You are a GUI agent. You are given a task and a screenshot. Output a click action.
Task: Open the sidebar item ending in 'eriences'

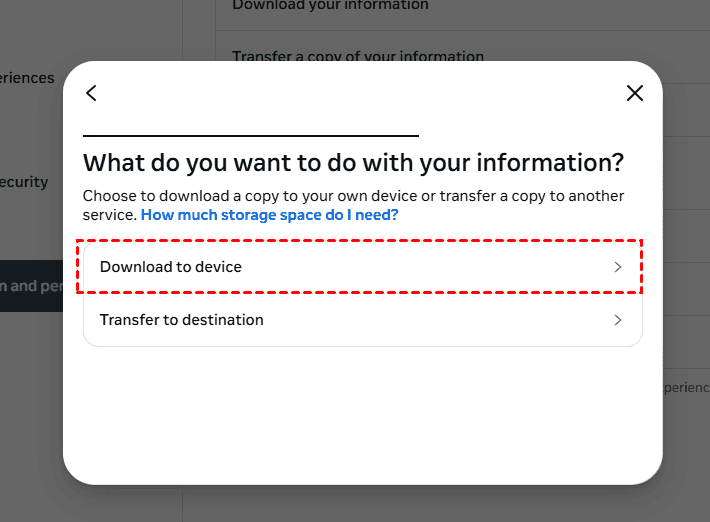(x=28, y=78)
